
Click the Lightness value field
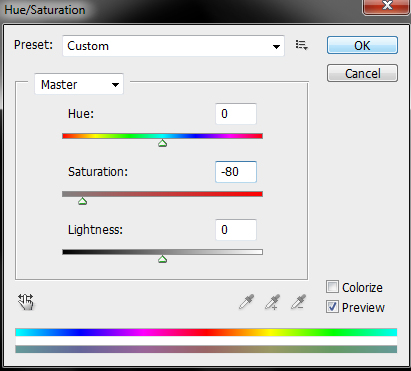coord(236,230)
